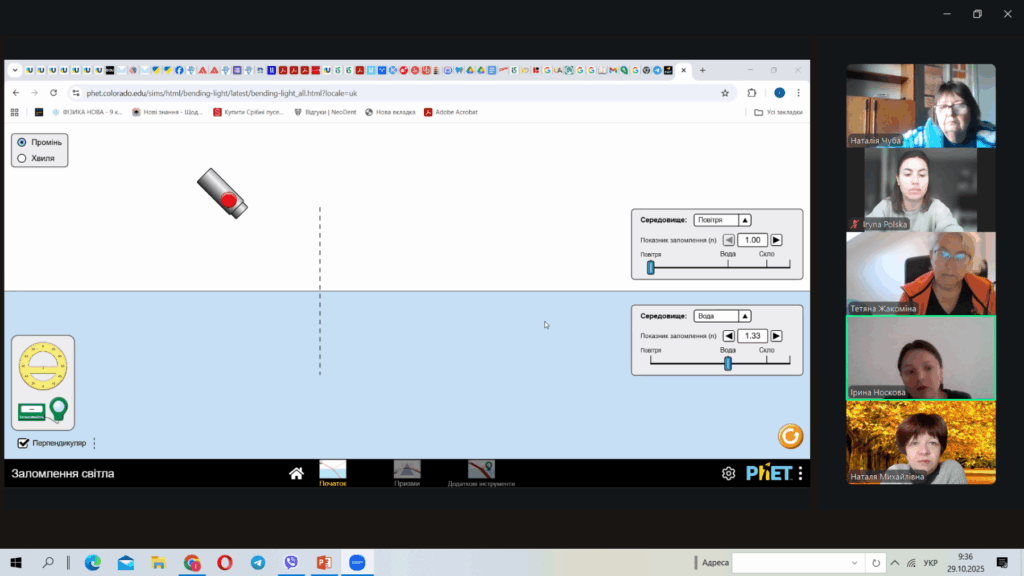Launch Microsoft Edge from taskbar
The image size is (1024, 576).
tap(93, 562)
